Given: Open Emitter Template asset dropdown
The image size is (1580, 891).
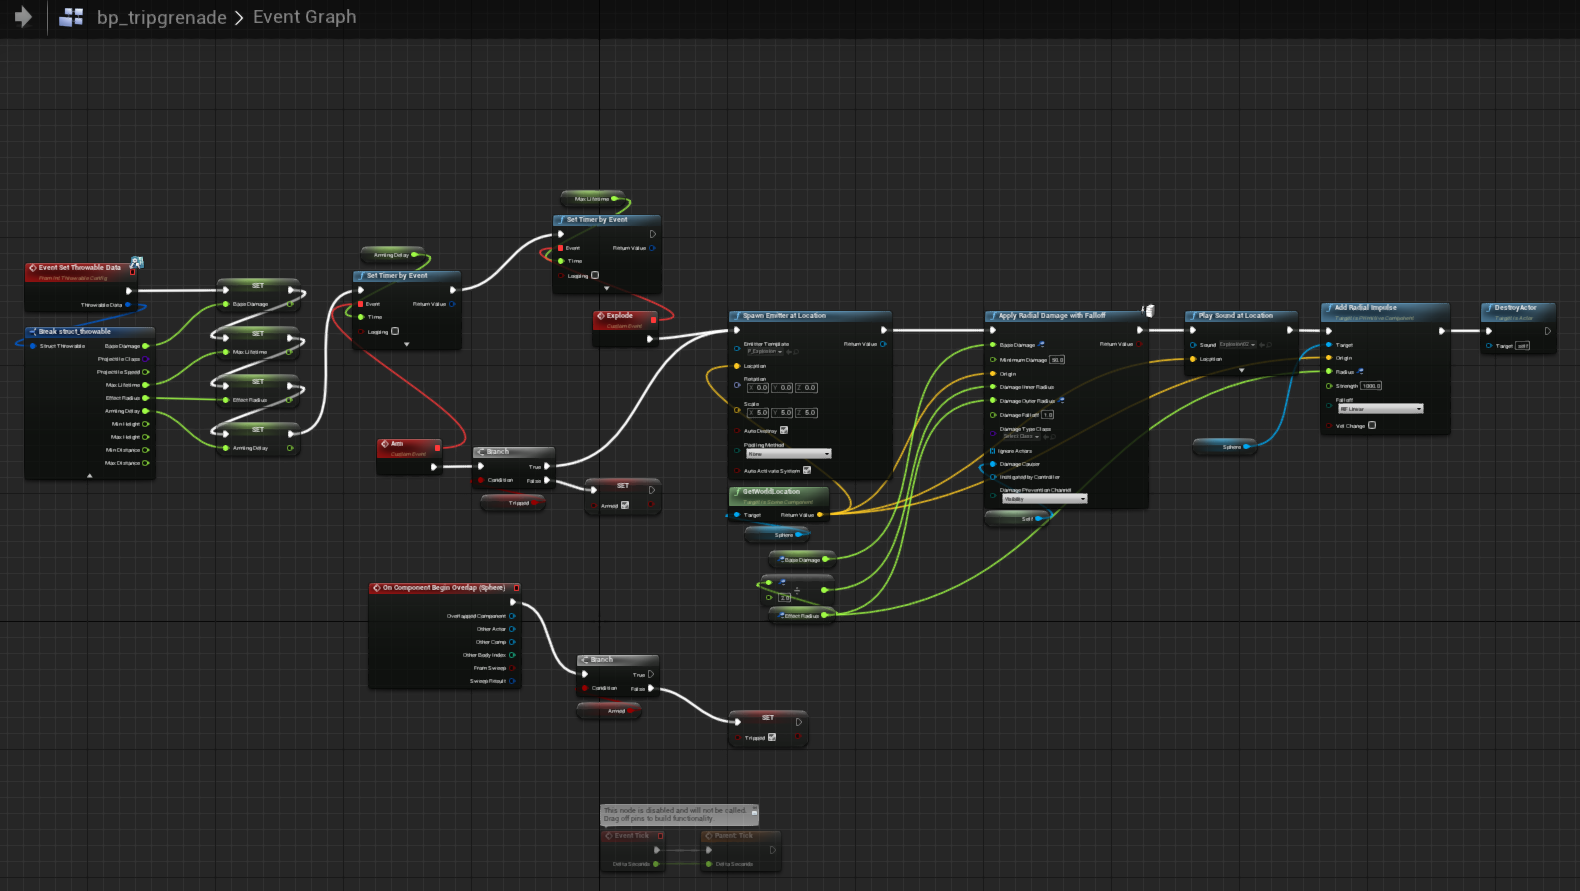Looking at the screenshot, I should click(x=765, y=351).
